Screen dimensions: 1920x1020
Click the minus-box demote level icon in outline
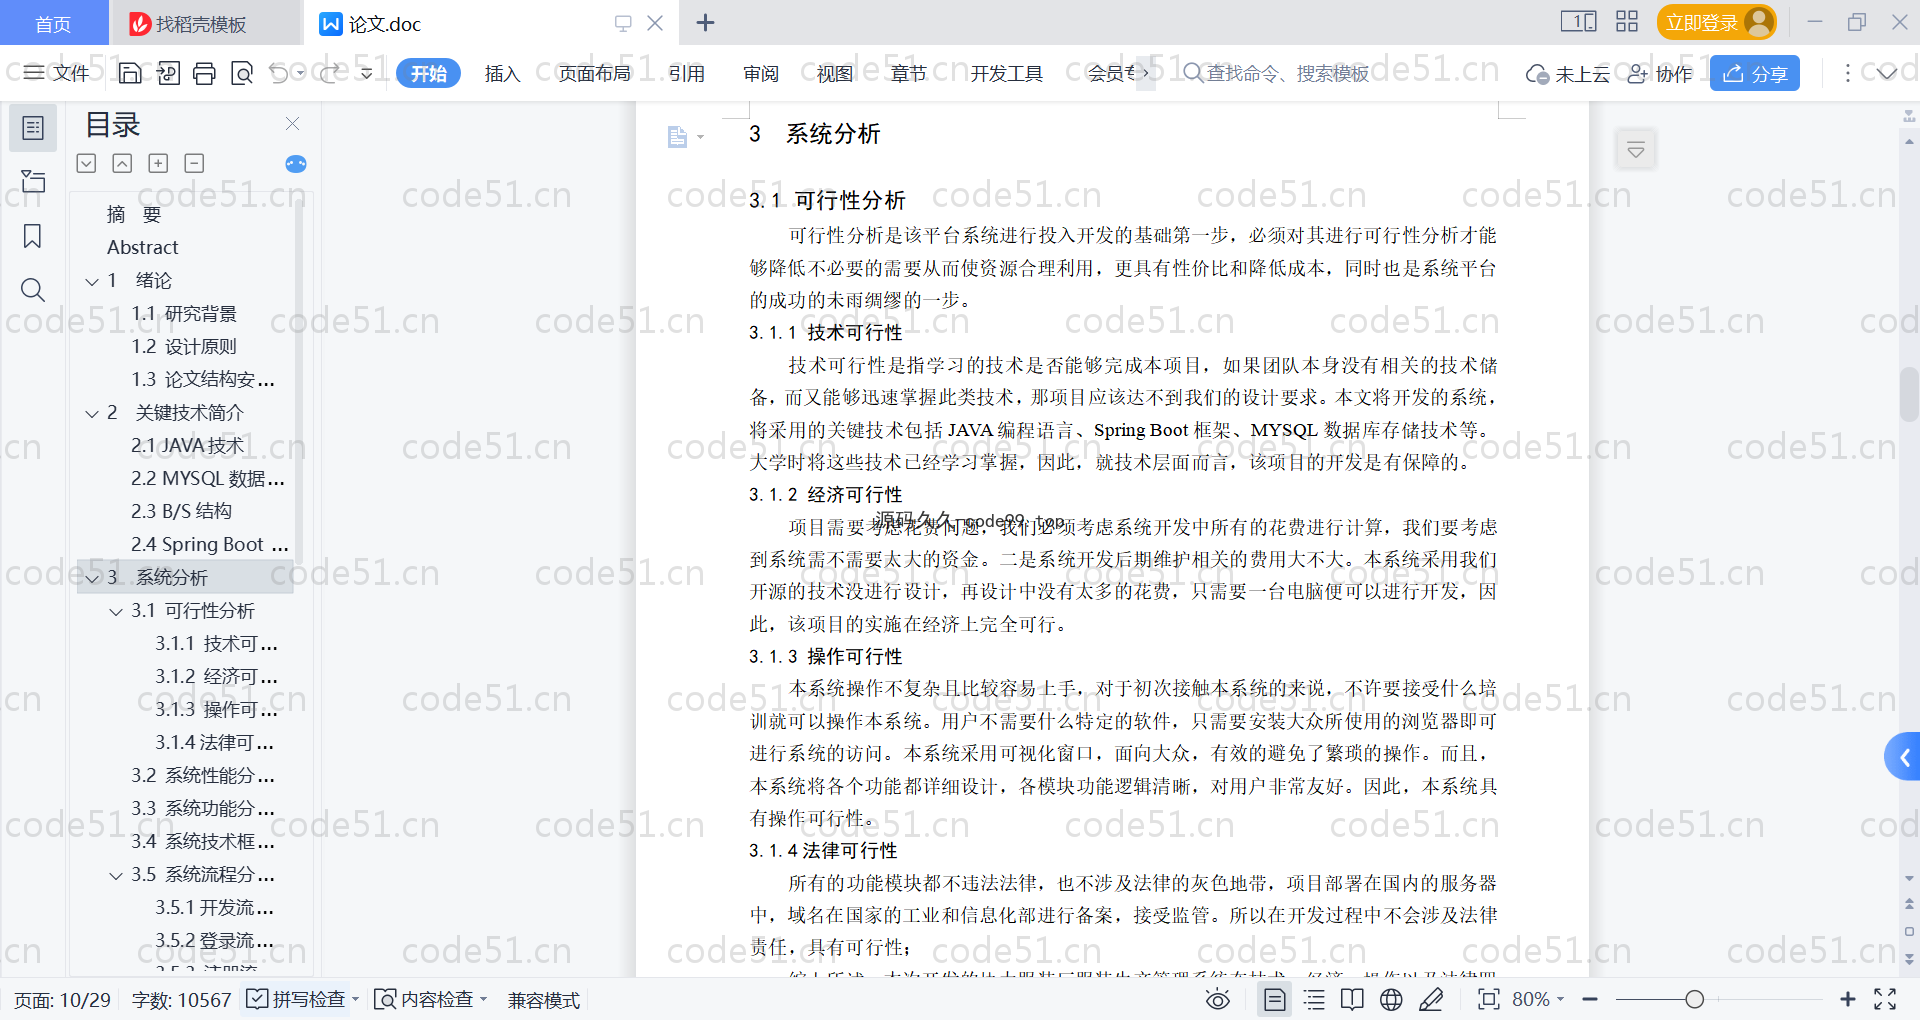click(194, 163)
